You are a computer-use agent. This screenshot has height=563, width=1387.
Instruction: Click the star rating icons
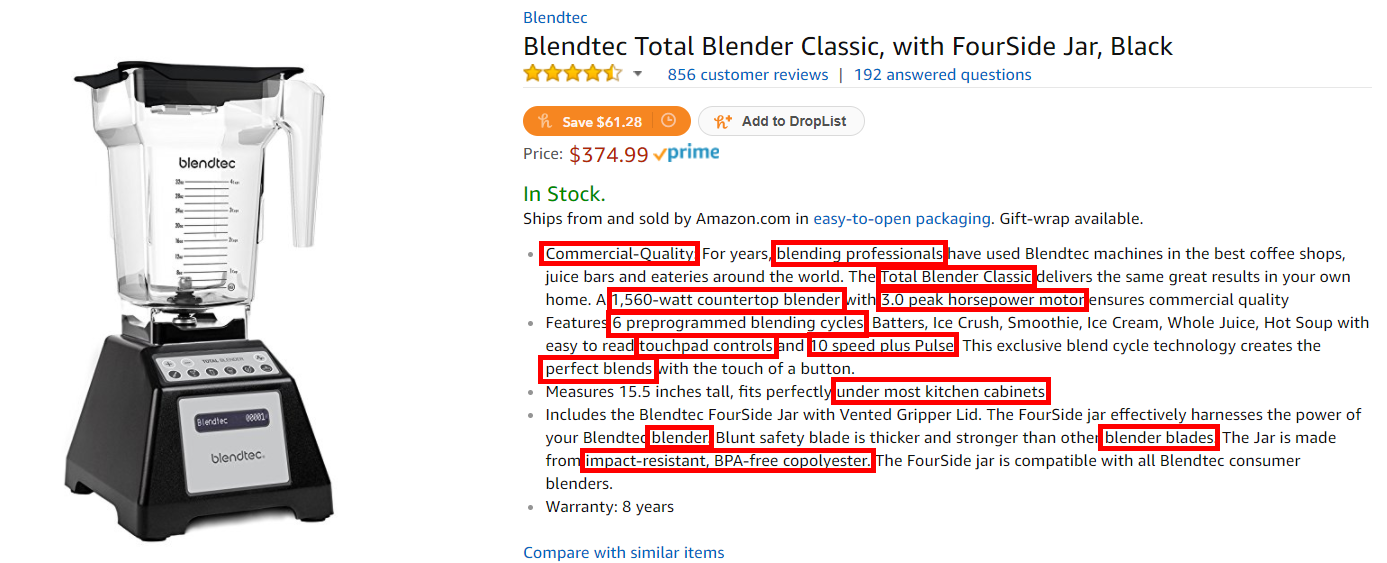pos(572,74)
